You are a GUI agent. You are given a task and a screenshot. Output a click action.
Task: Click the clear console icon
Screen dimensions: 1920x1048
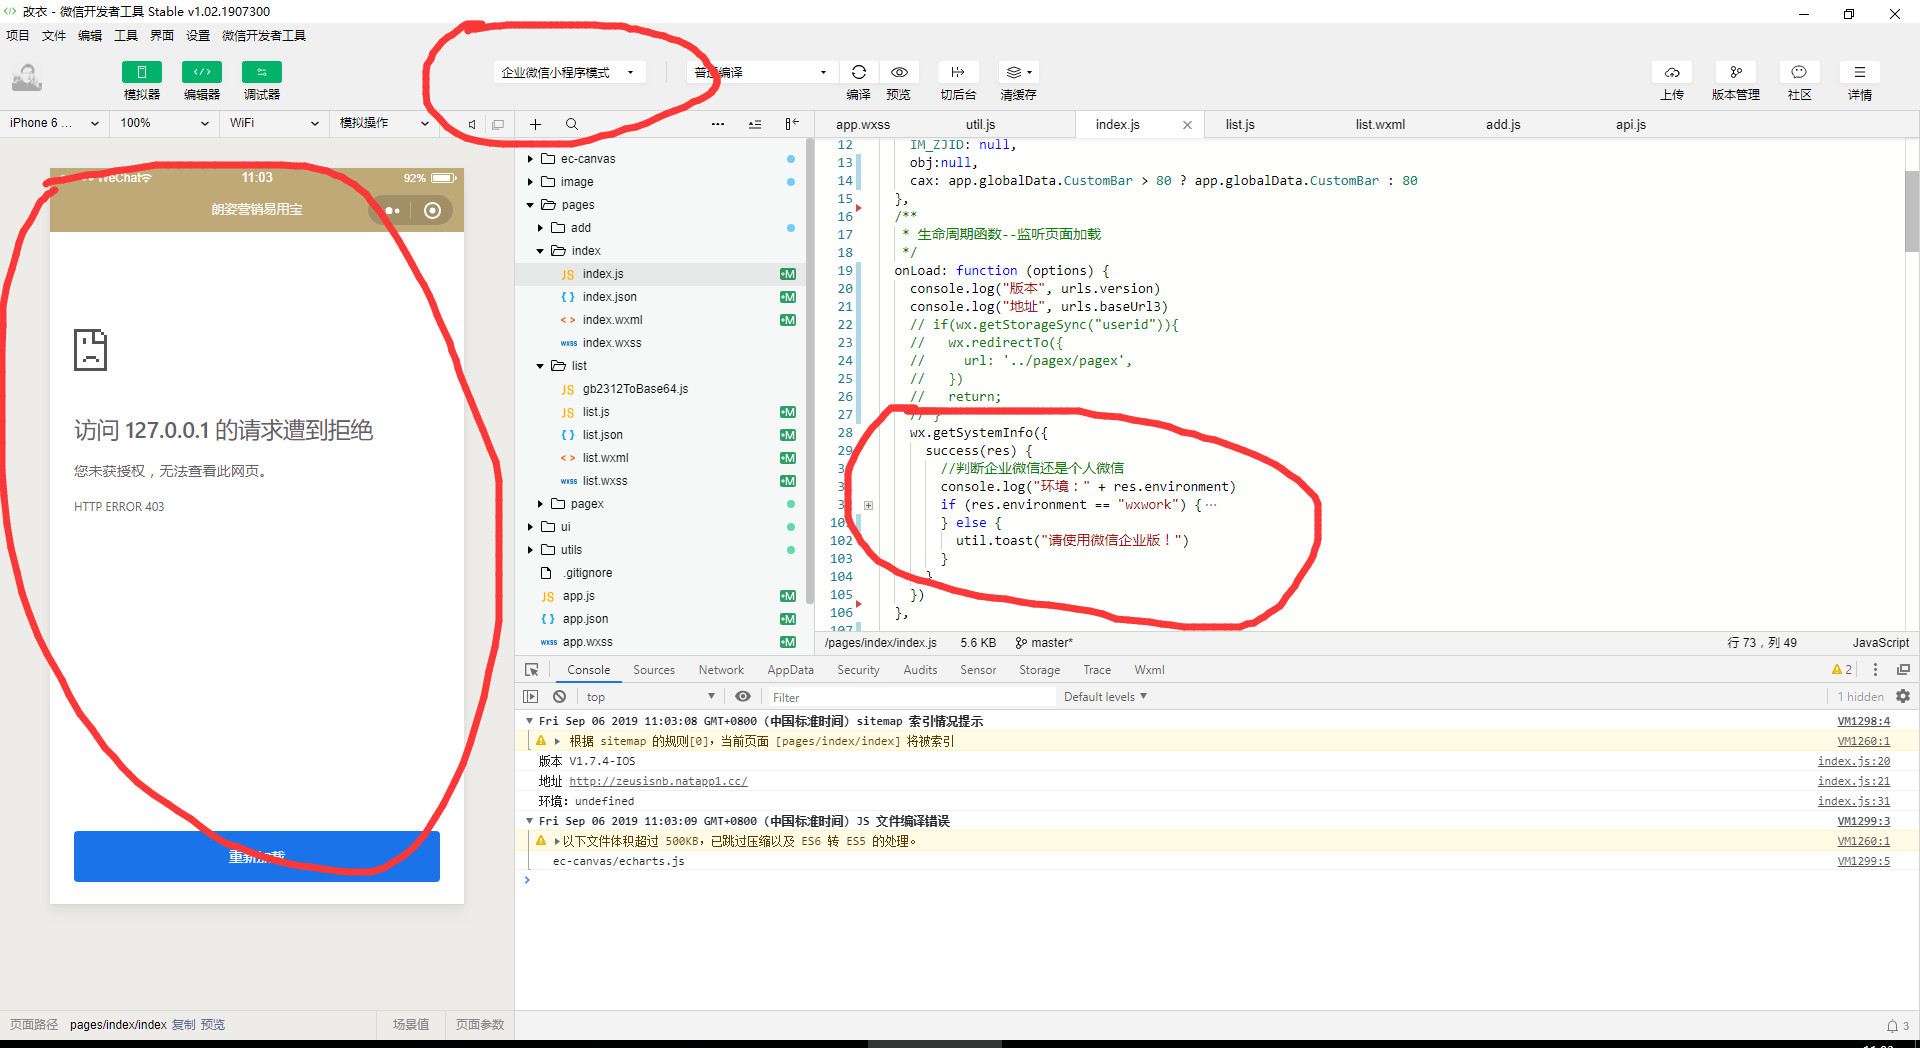click(x=560, y=697)
